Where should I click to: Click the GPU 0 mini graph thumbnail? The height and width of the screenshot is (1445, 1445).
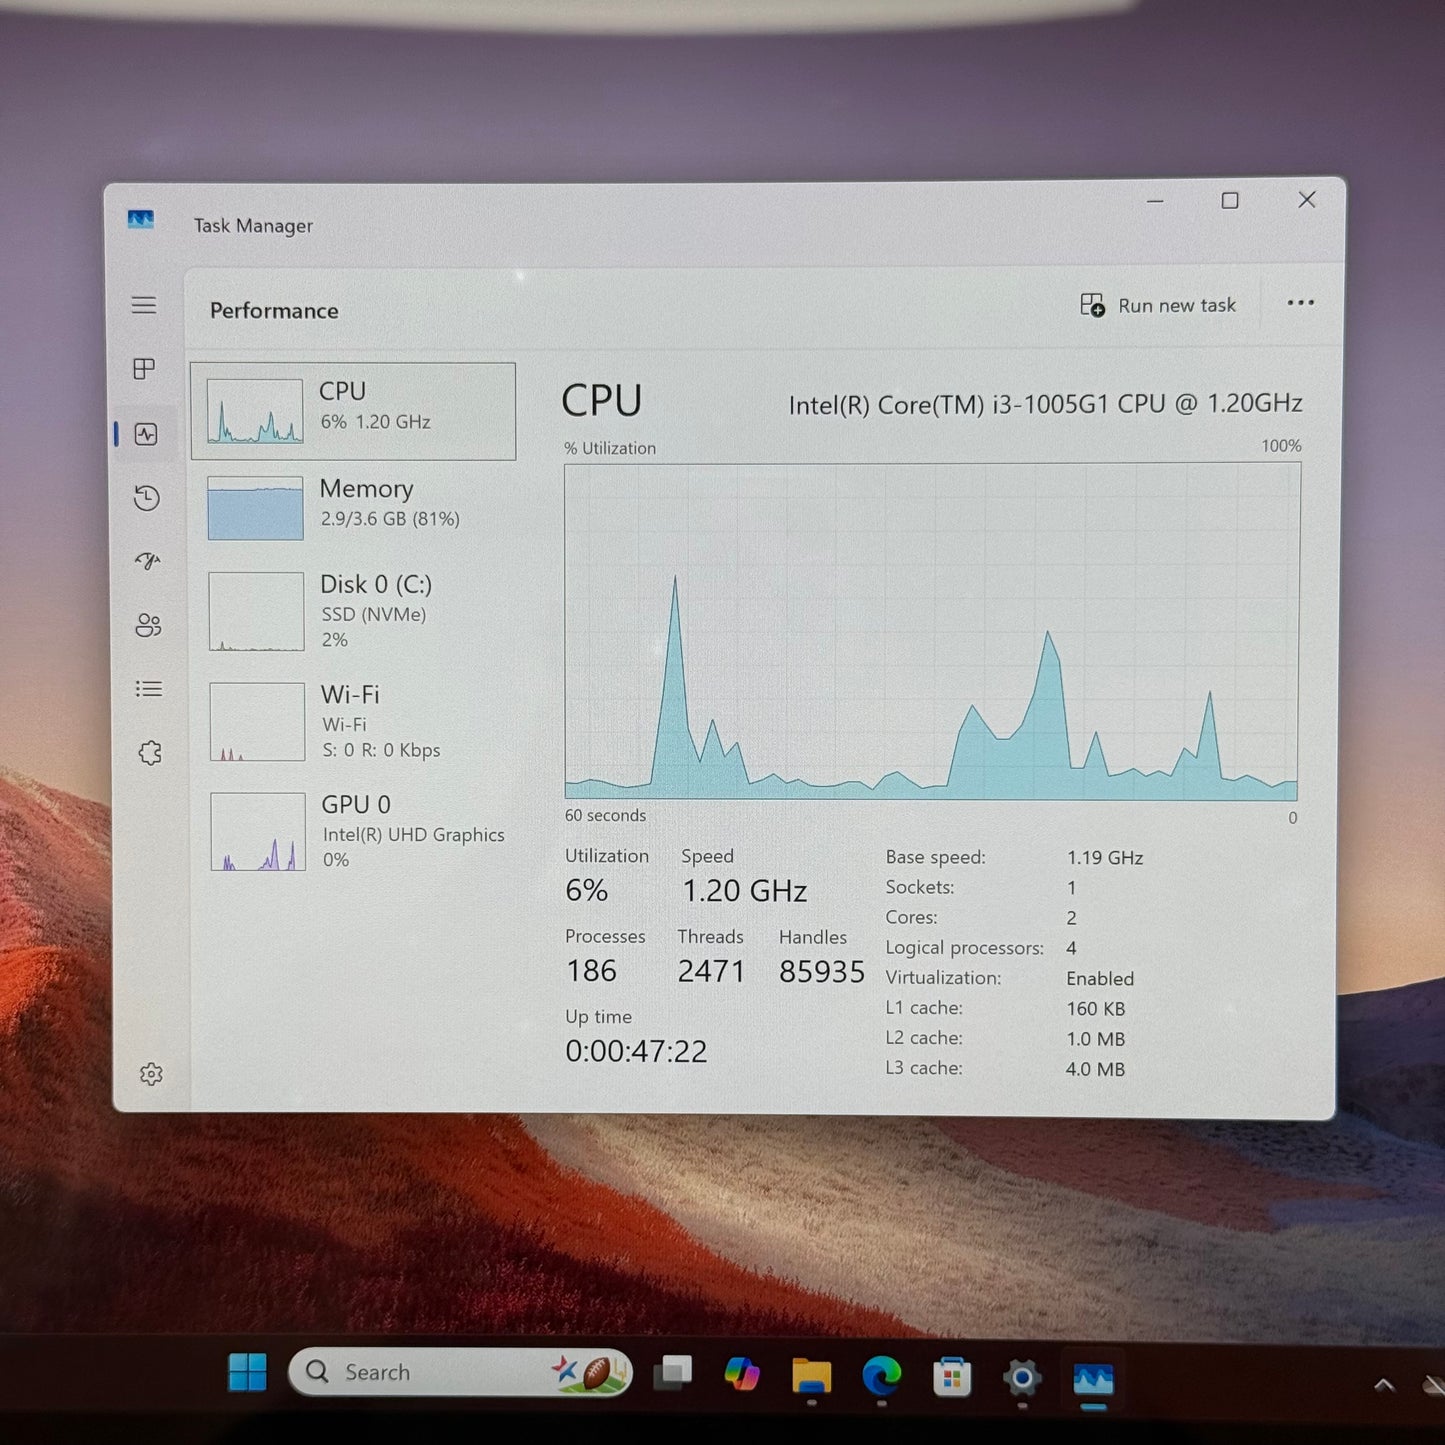click(258, 832)
